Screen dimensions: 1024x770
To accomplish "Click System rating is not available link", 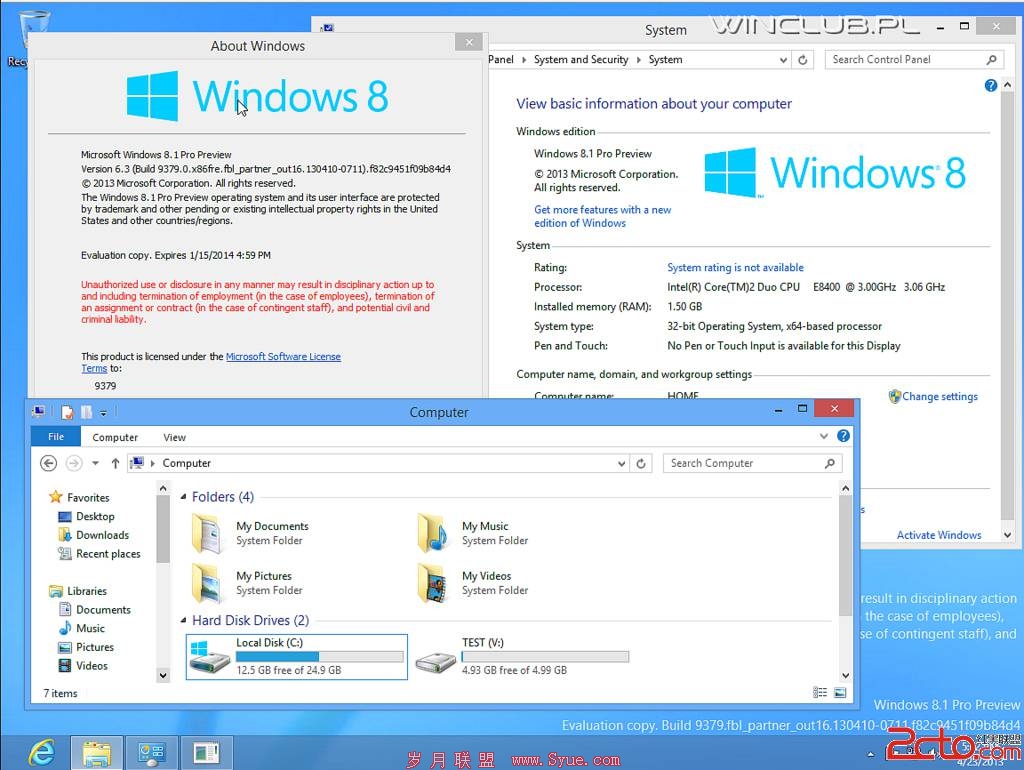I will pos(735,267).
